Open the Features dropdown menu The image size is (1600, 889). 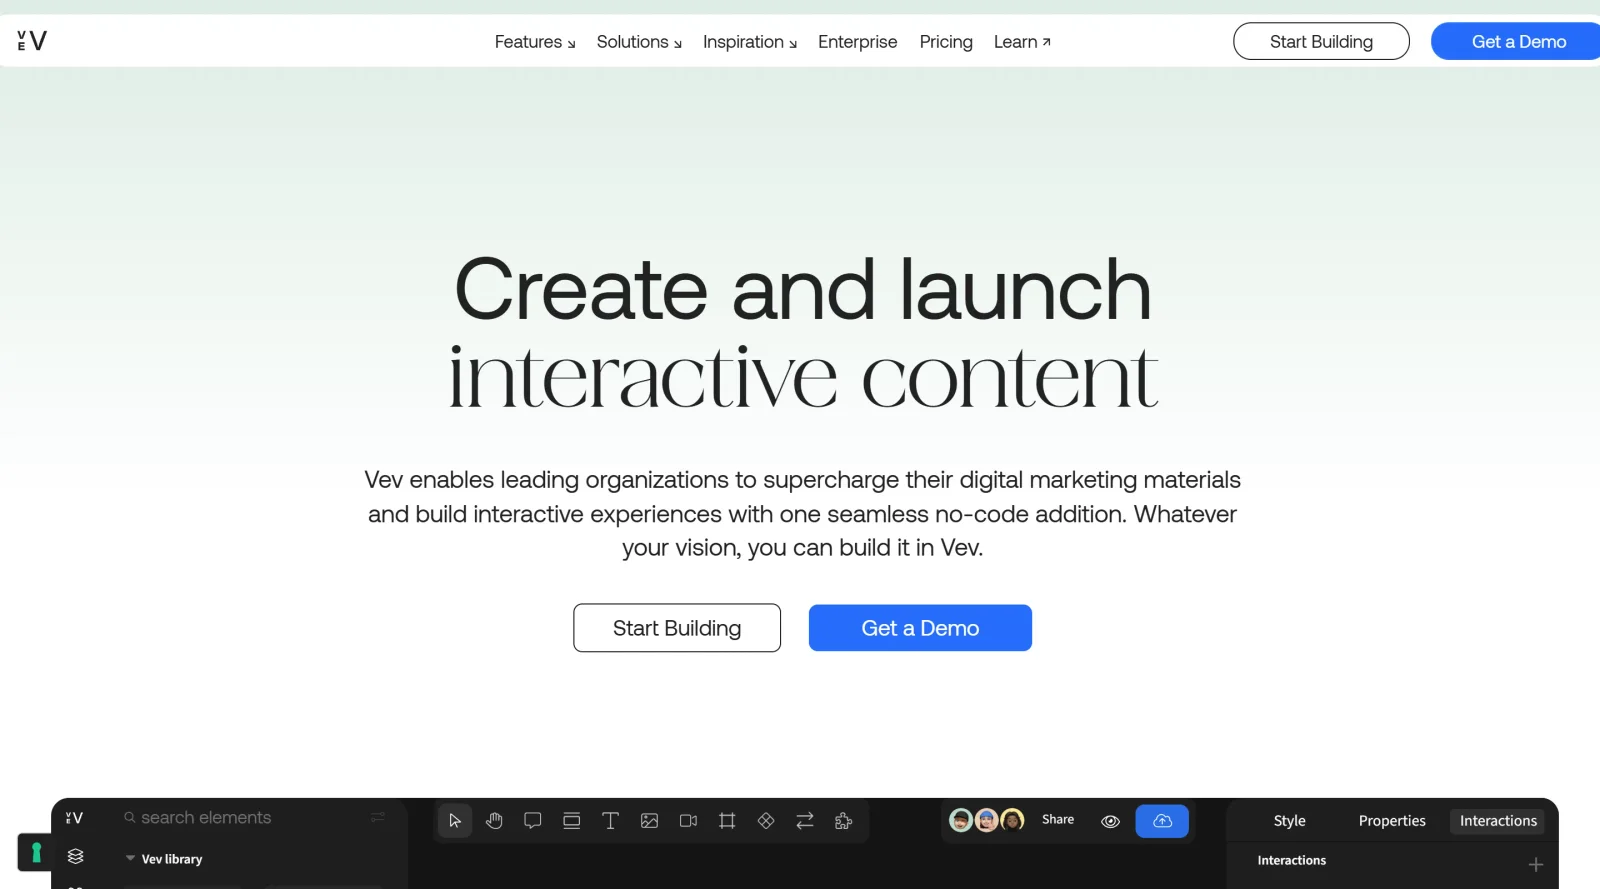535,42
